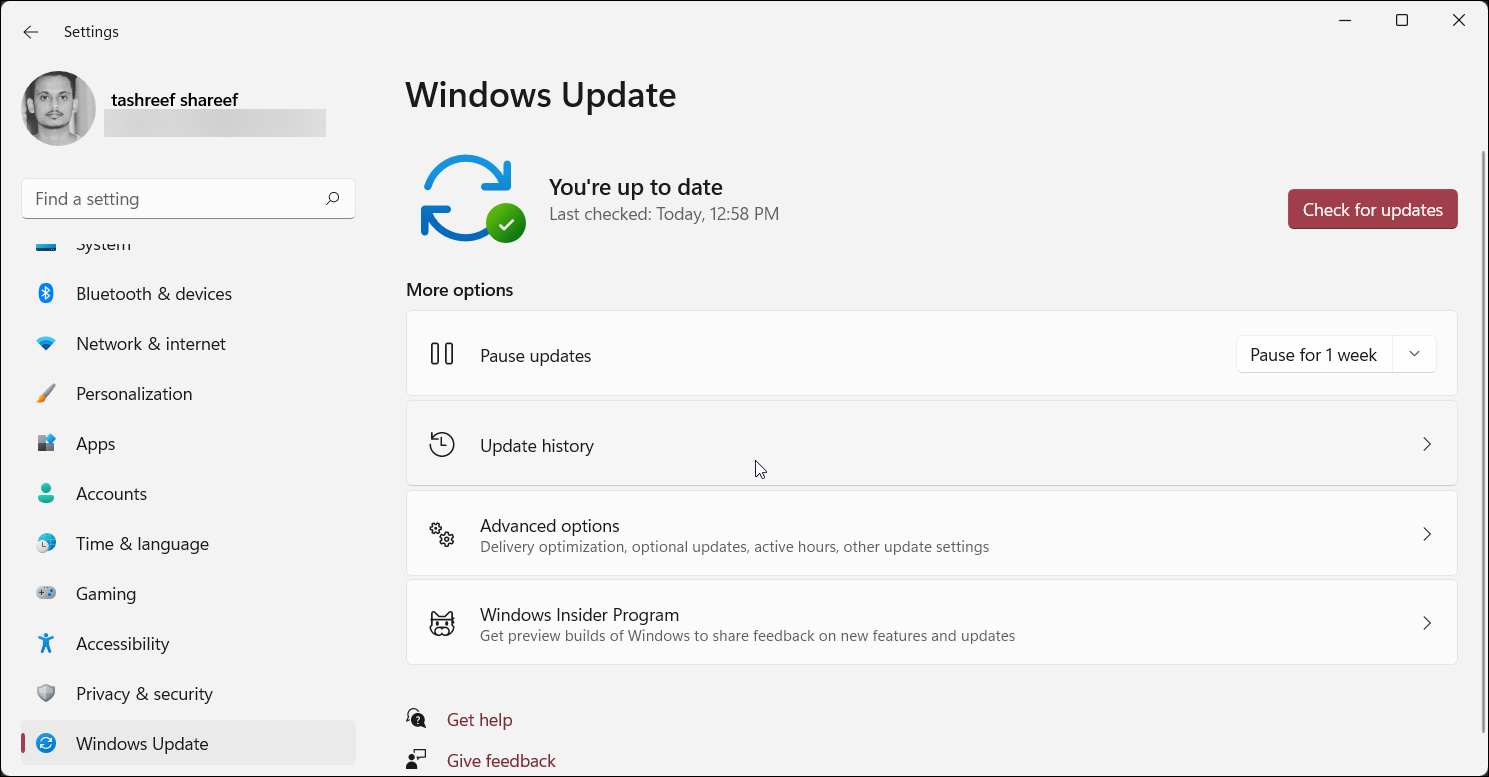
Task: Click the You're up to date status text
Action: (x=636, y=187)
